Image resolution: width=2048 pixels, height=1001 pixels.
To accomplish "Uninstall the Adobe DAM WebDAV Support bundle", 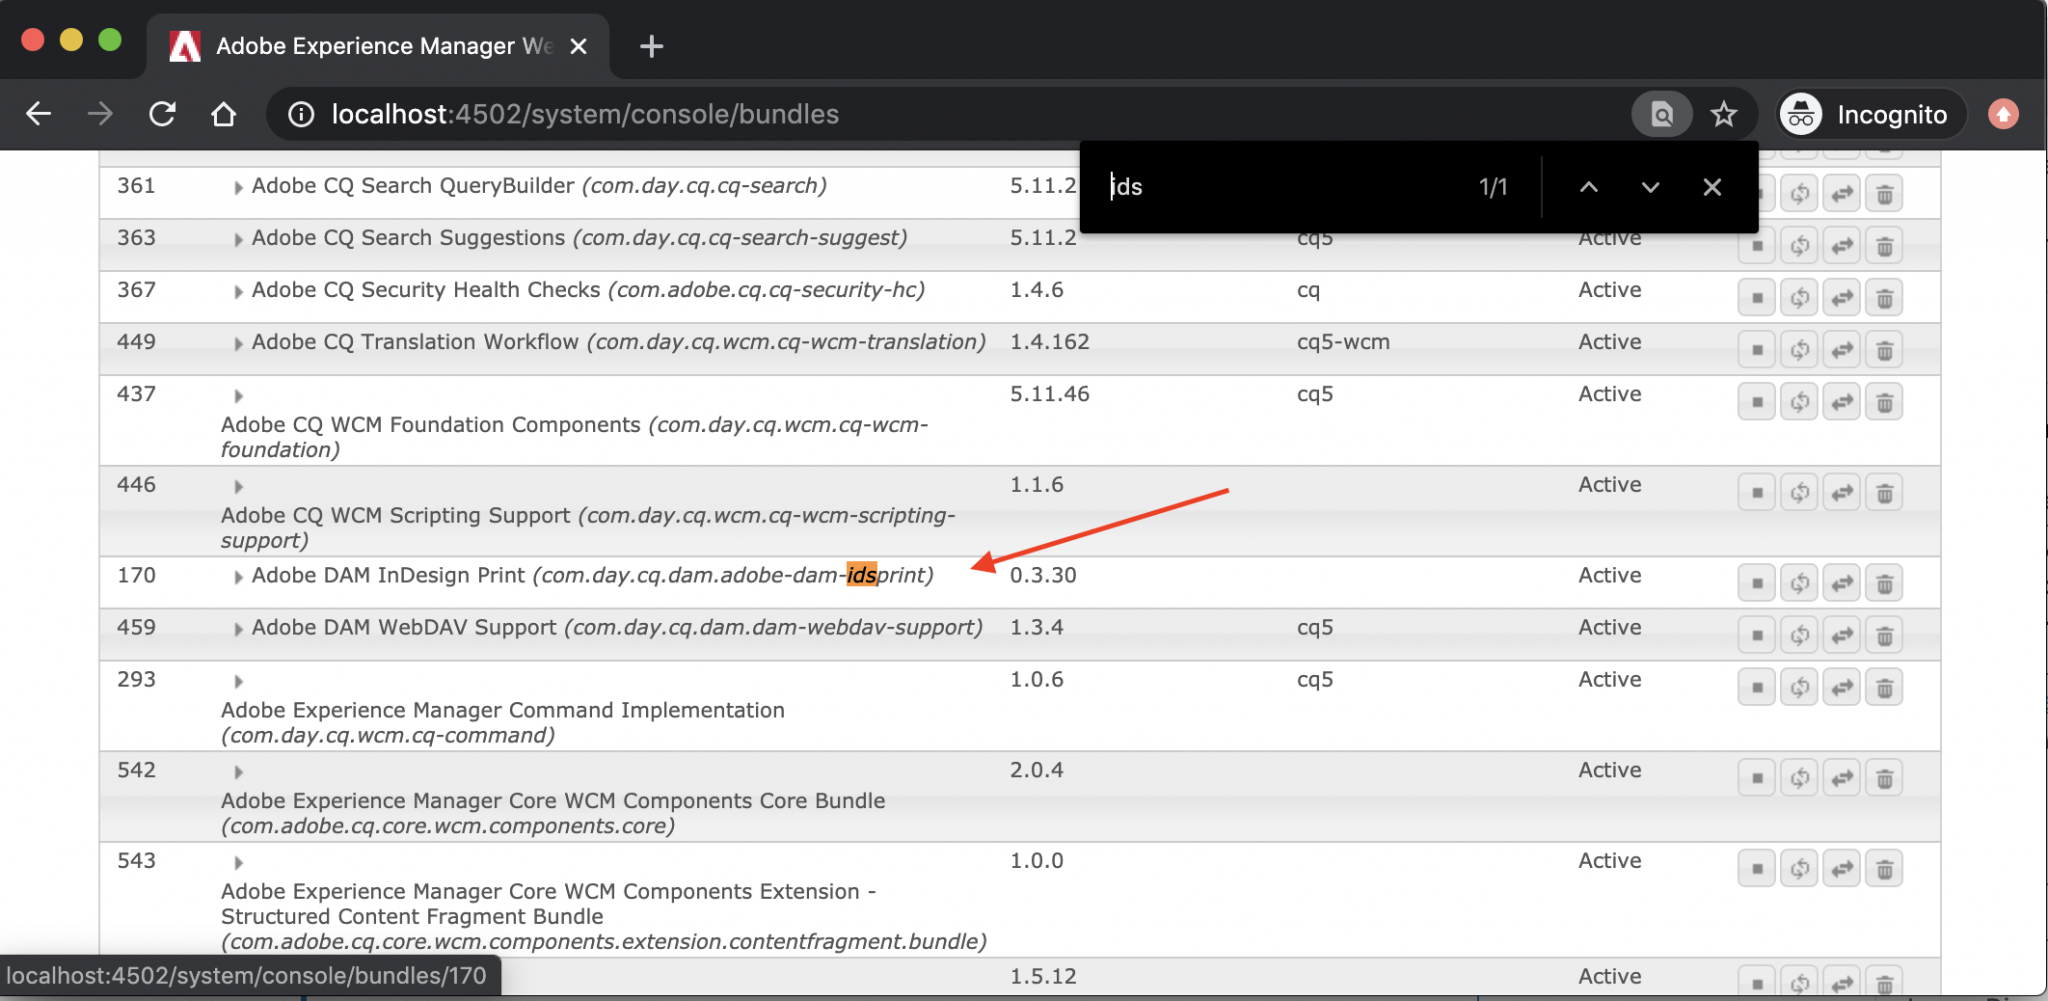I will 1886,634.
